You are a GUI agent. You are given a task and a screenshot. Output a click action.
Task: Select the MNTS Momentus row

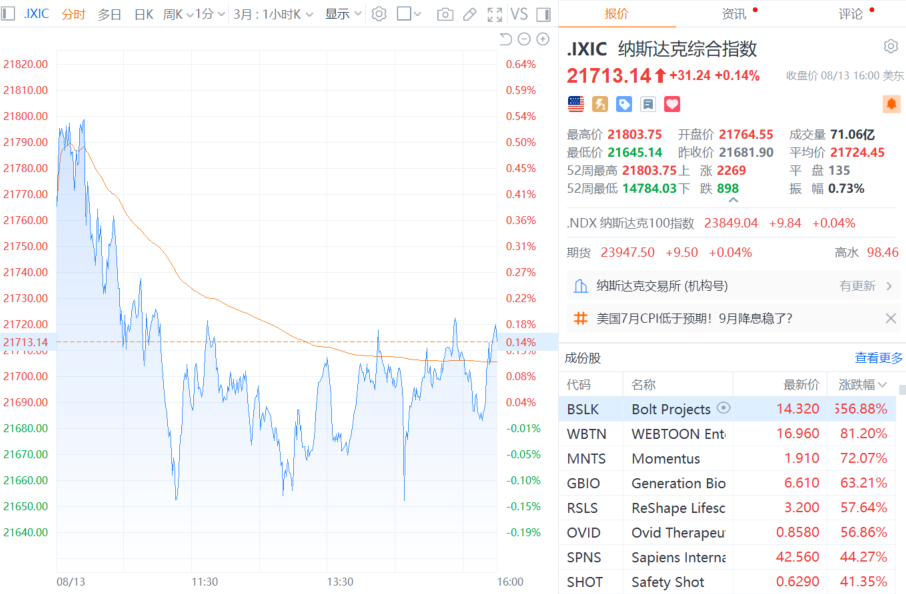[727, 458]
